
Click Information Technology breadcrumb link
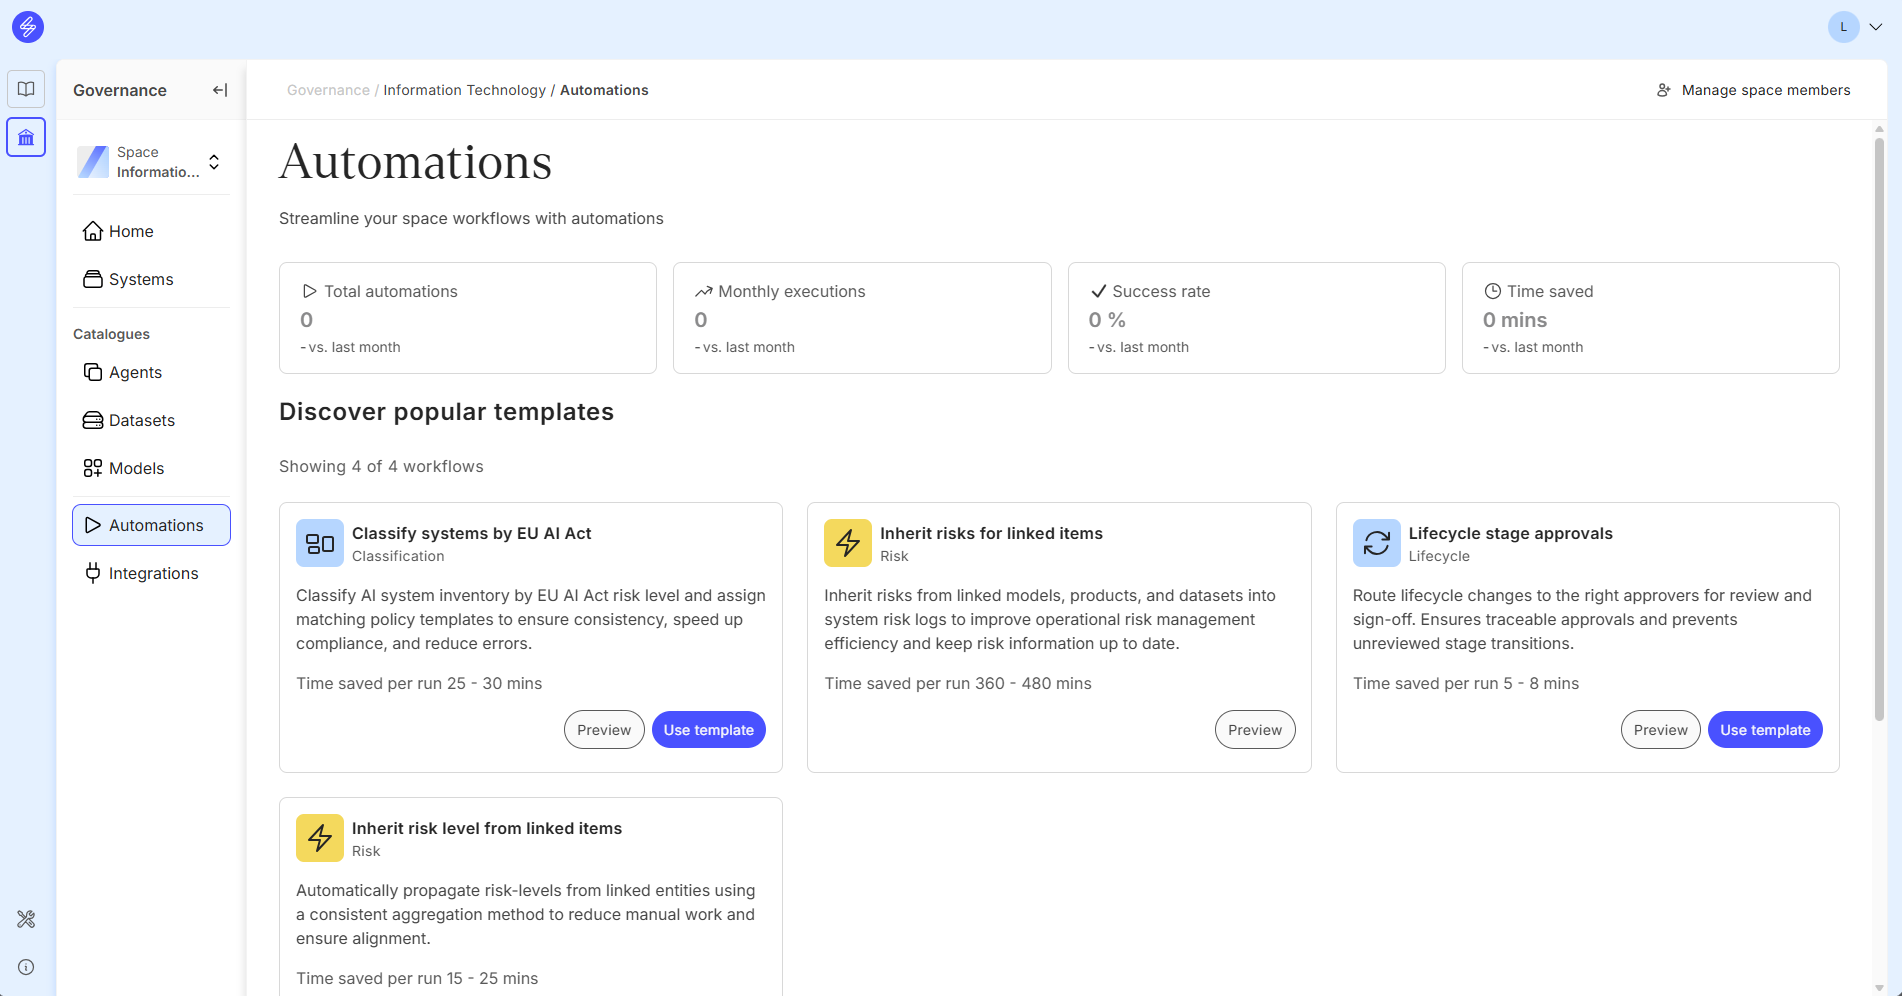pos(464,90)
